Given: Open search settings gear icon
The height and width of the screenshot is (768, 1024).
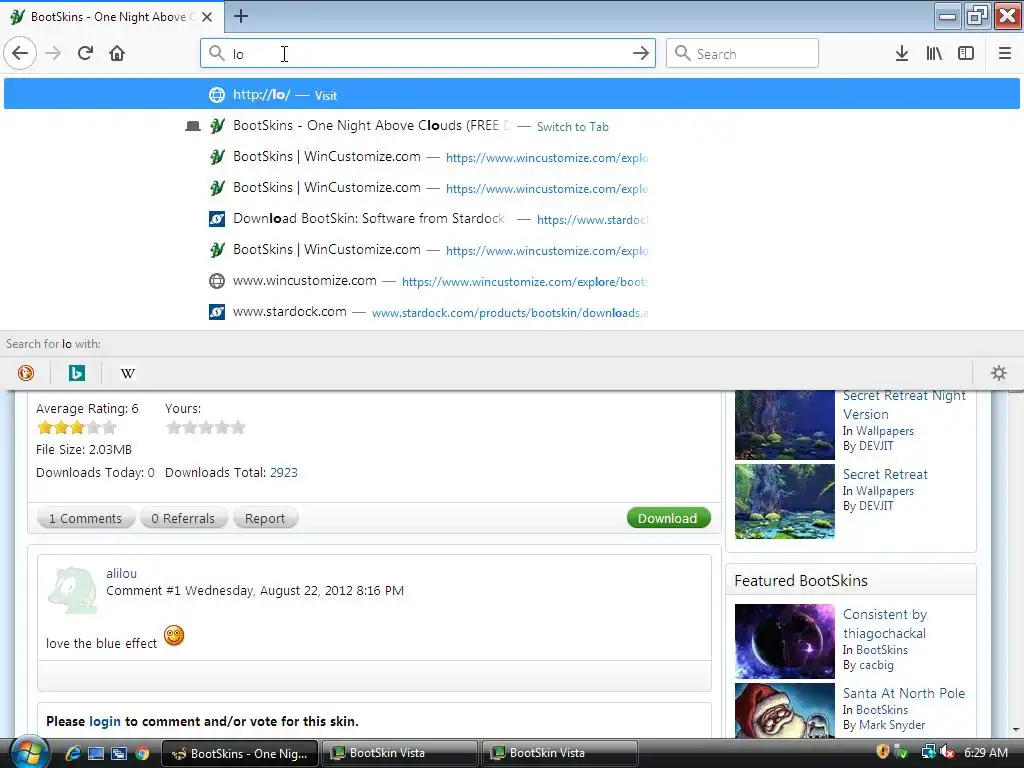Looking at the screenshot, I should pos(999,373).
